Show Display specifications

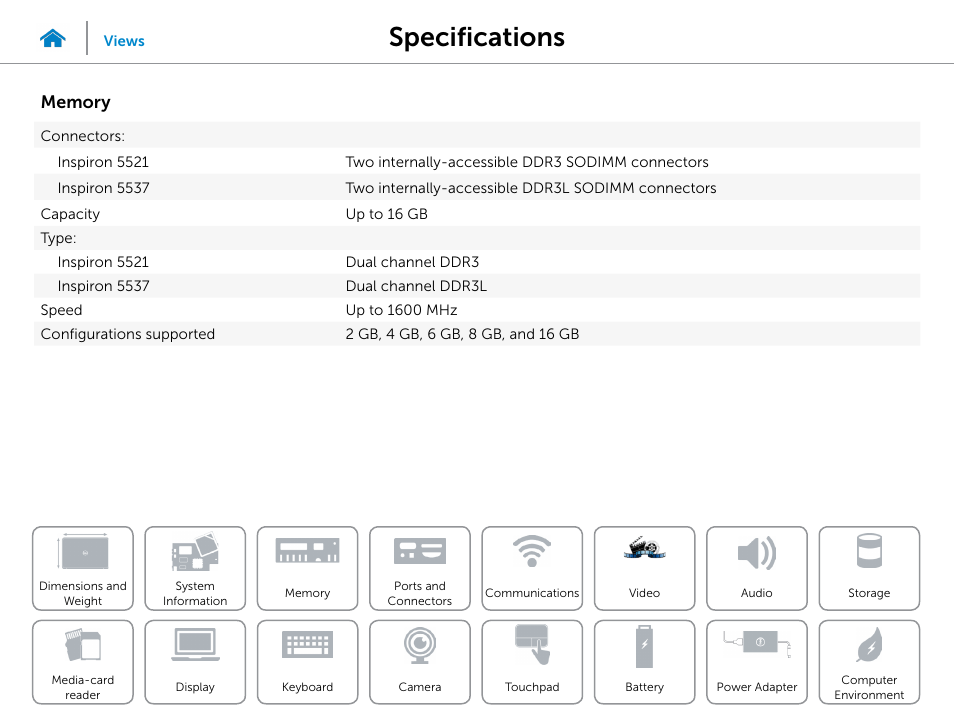tap(195, 662)
